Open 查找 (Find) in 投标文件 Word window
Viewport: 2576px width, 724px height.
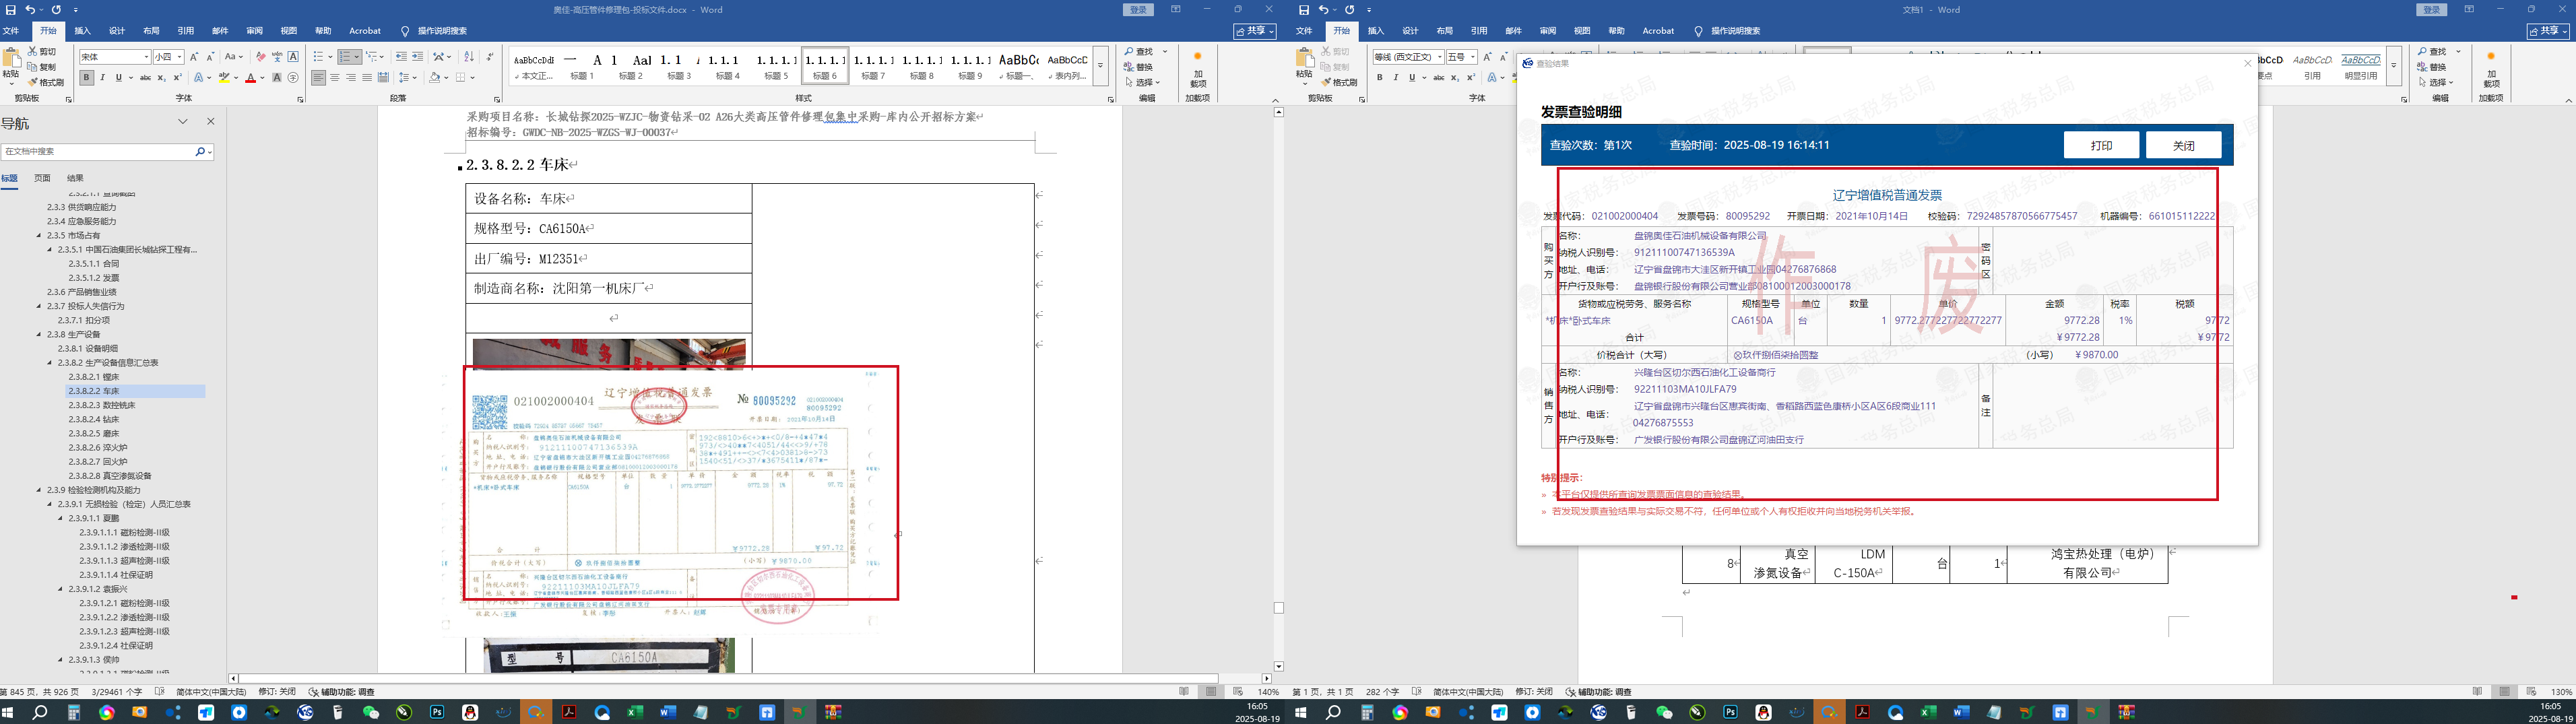(1139, 51)
